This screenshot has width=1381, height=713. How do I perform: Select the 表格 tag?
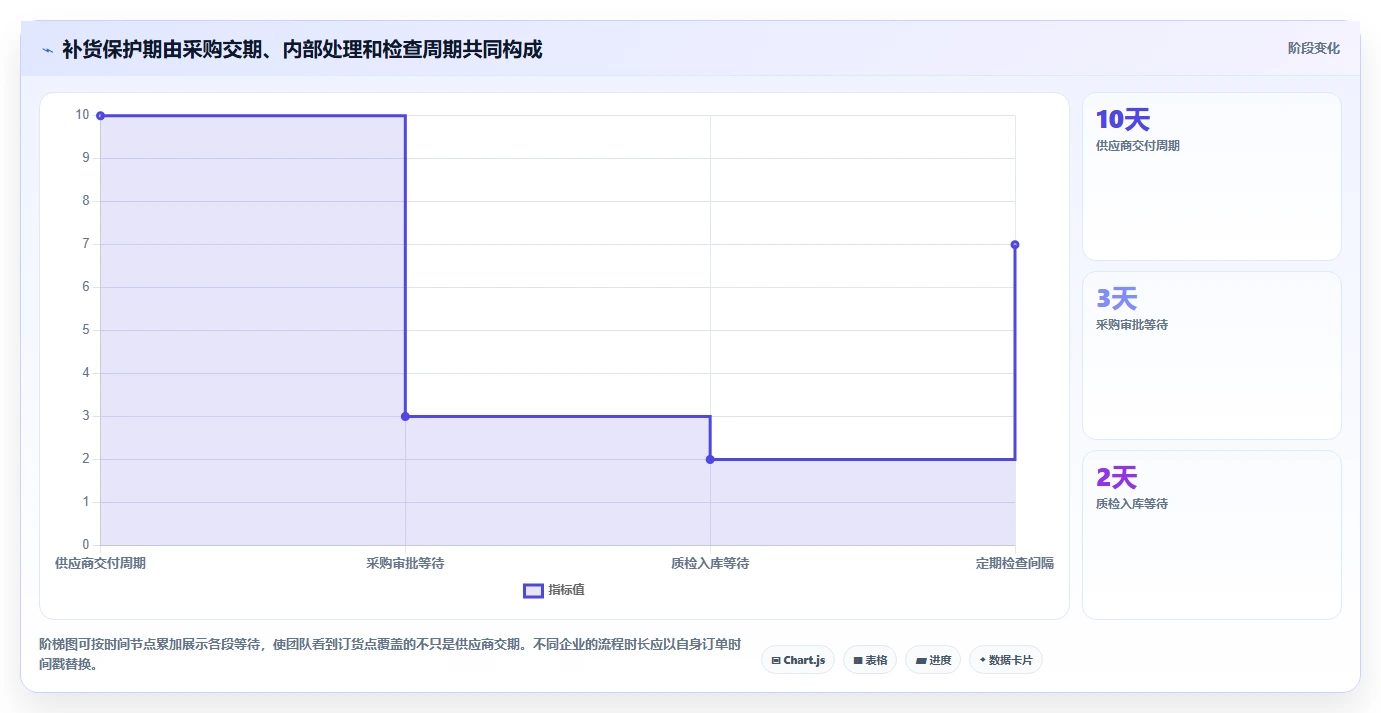pos(870,660)
